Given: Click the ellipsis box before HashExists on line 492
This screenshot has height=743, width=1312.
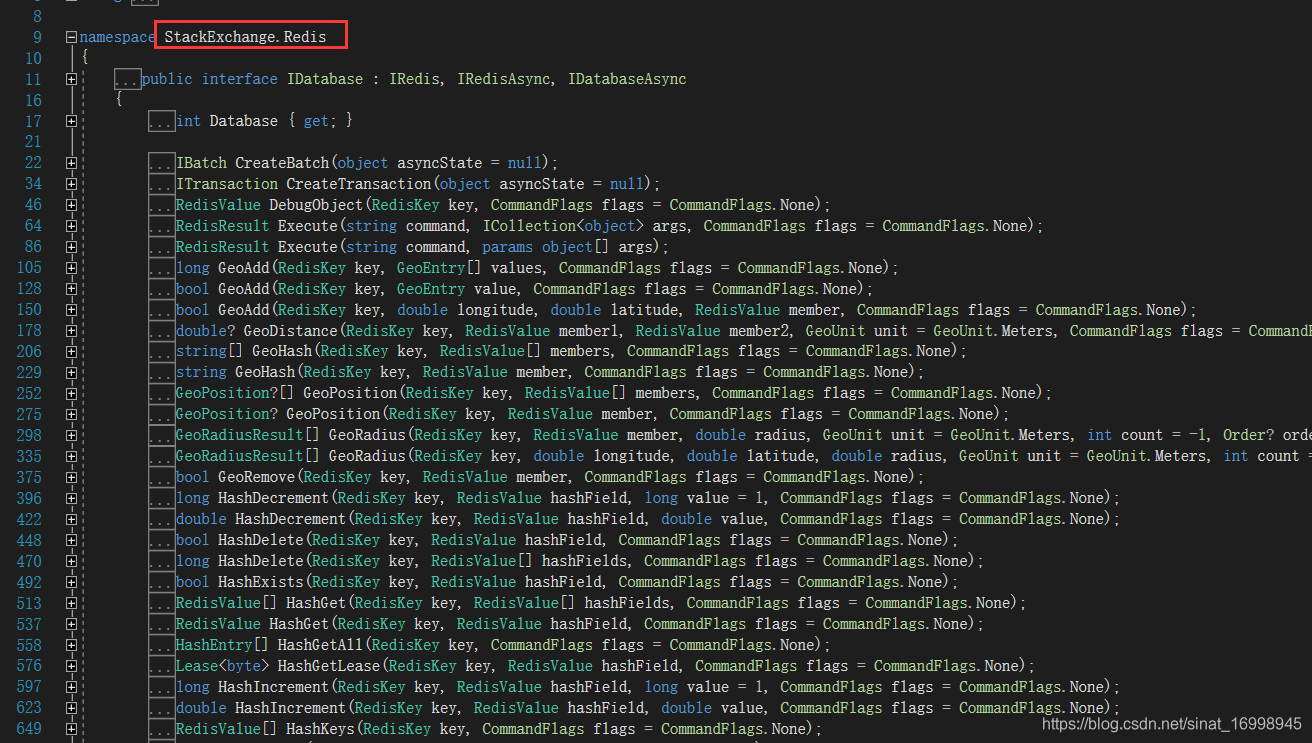Looking at the screenshot, I should tap(163, 581).
